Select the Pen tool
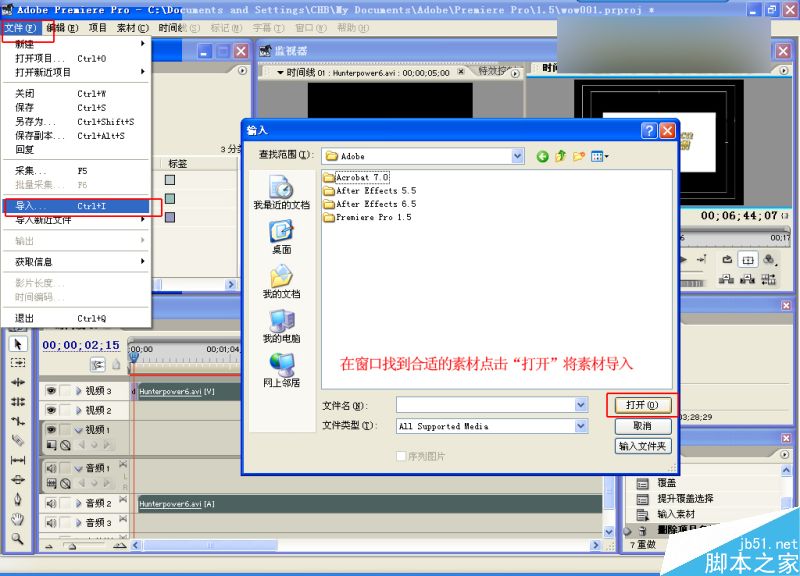Image resolution: width=800 pixels, height=576 pixels. click(18, 499)
